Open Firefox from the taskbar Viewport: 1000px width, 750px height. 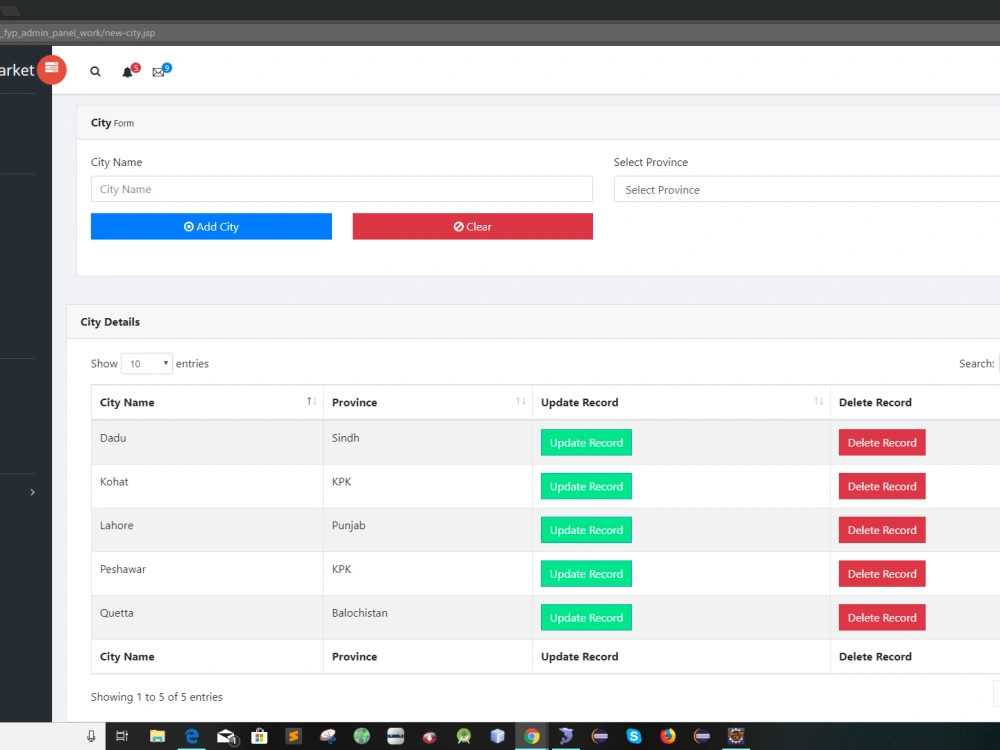tap(668, 736)
